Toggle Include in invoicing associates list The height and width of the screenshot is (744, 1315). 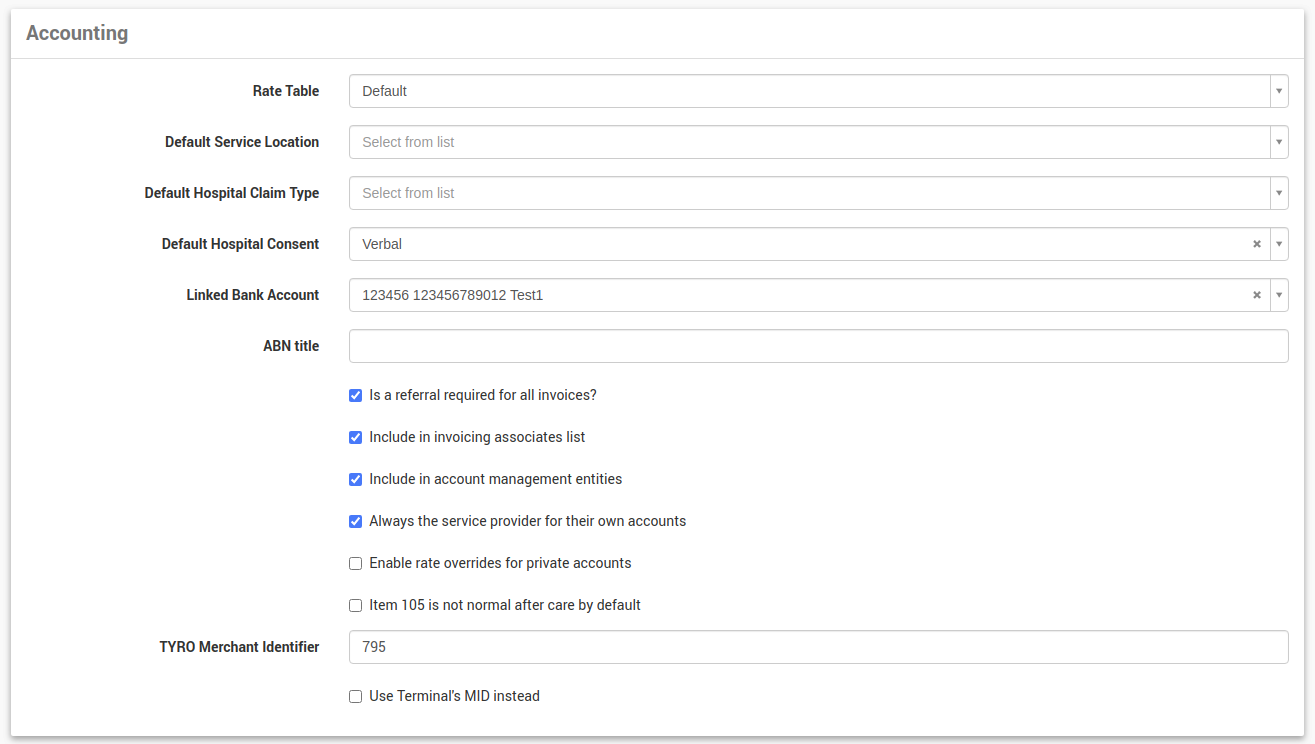(x=355, y=437)
